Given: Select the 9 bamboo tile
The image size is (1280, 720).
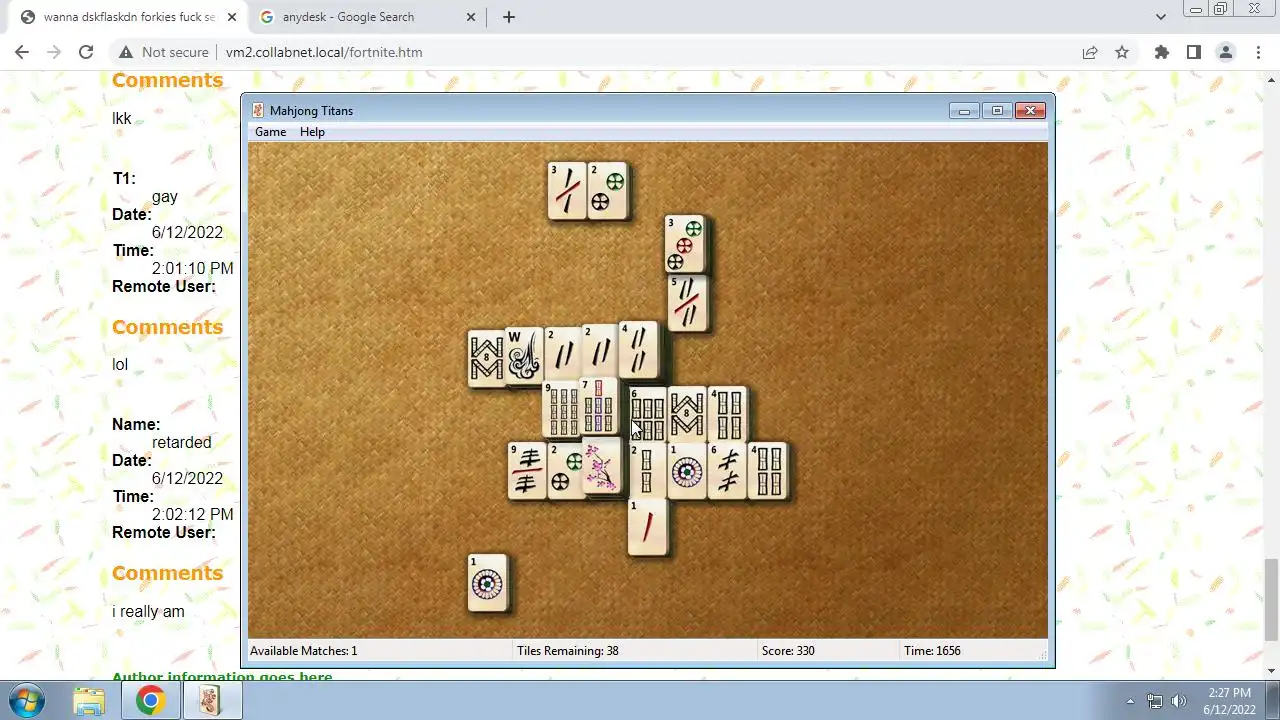Looking at the screenshot, I should [561, 409].
